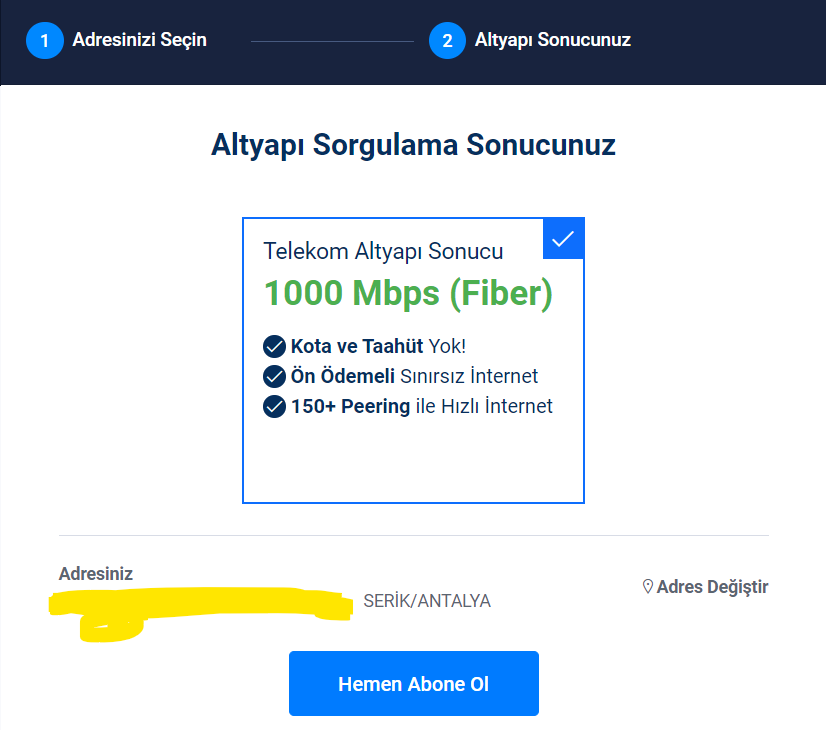Click the 150+ Peering ile Hızlı İnternet text
The width and height of the screenshot is (826, 730).
421,407
